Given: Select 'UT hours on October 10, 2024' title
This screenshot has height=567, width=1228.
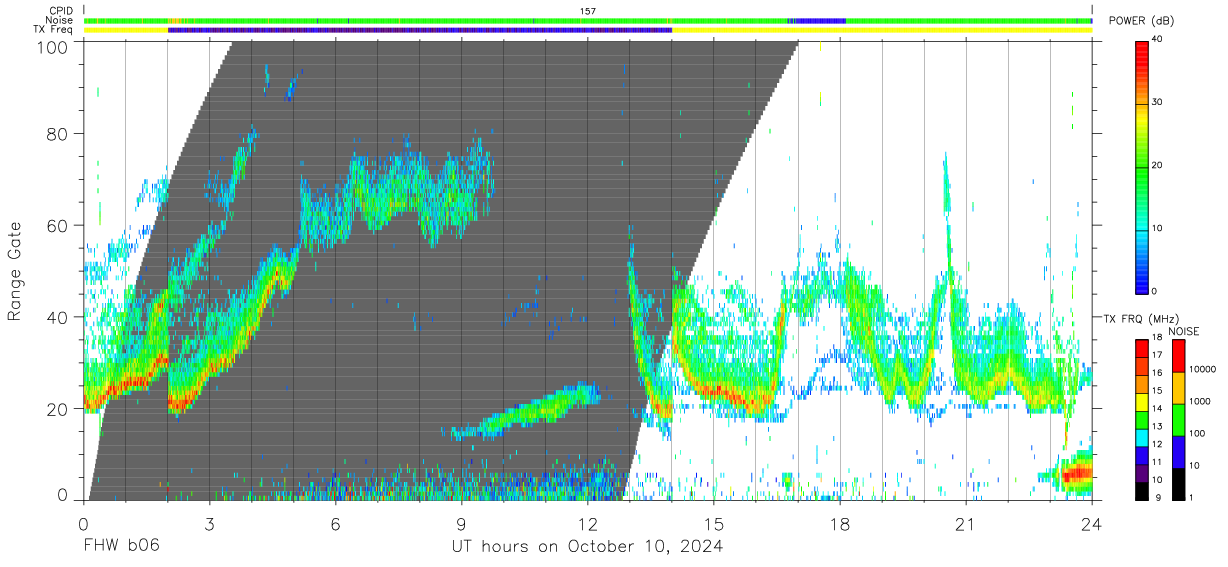Looking at the screenshot, I should [587, 547].
